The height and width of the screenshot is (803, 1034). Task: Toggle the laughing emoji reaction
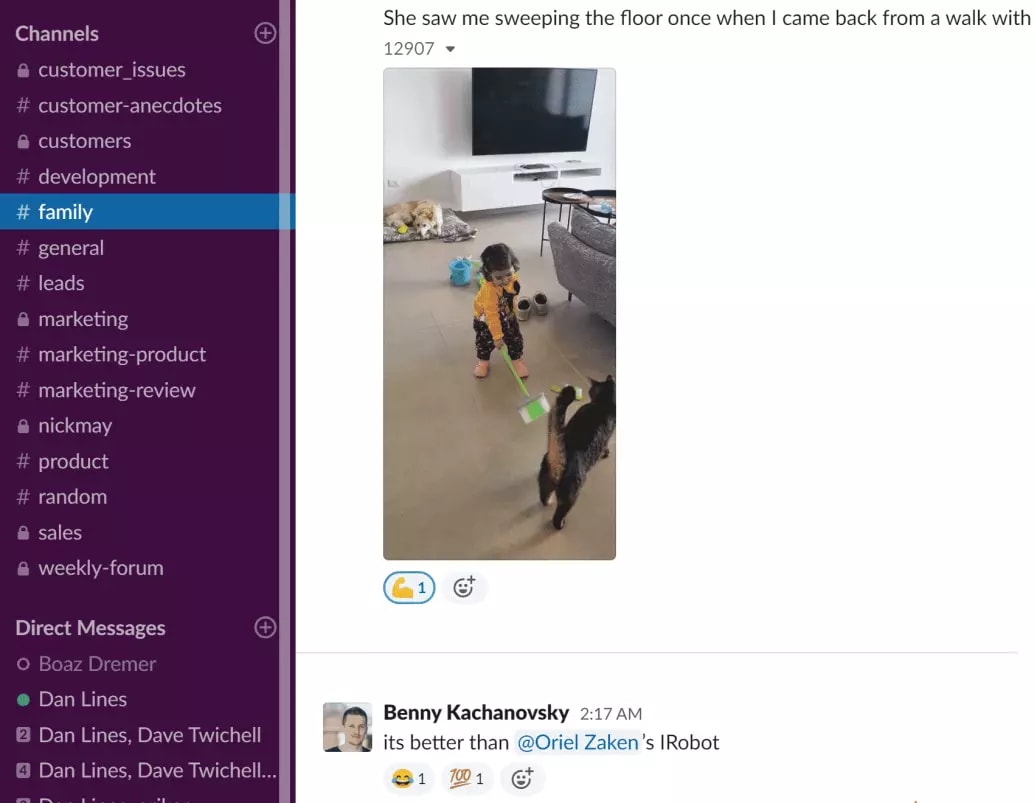pos(409,779)
